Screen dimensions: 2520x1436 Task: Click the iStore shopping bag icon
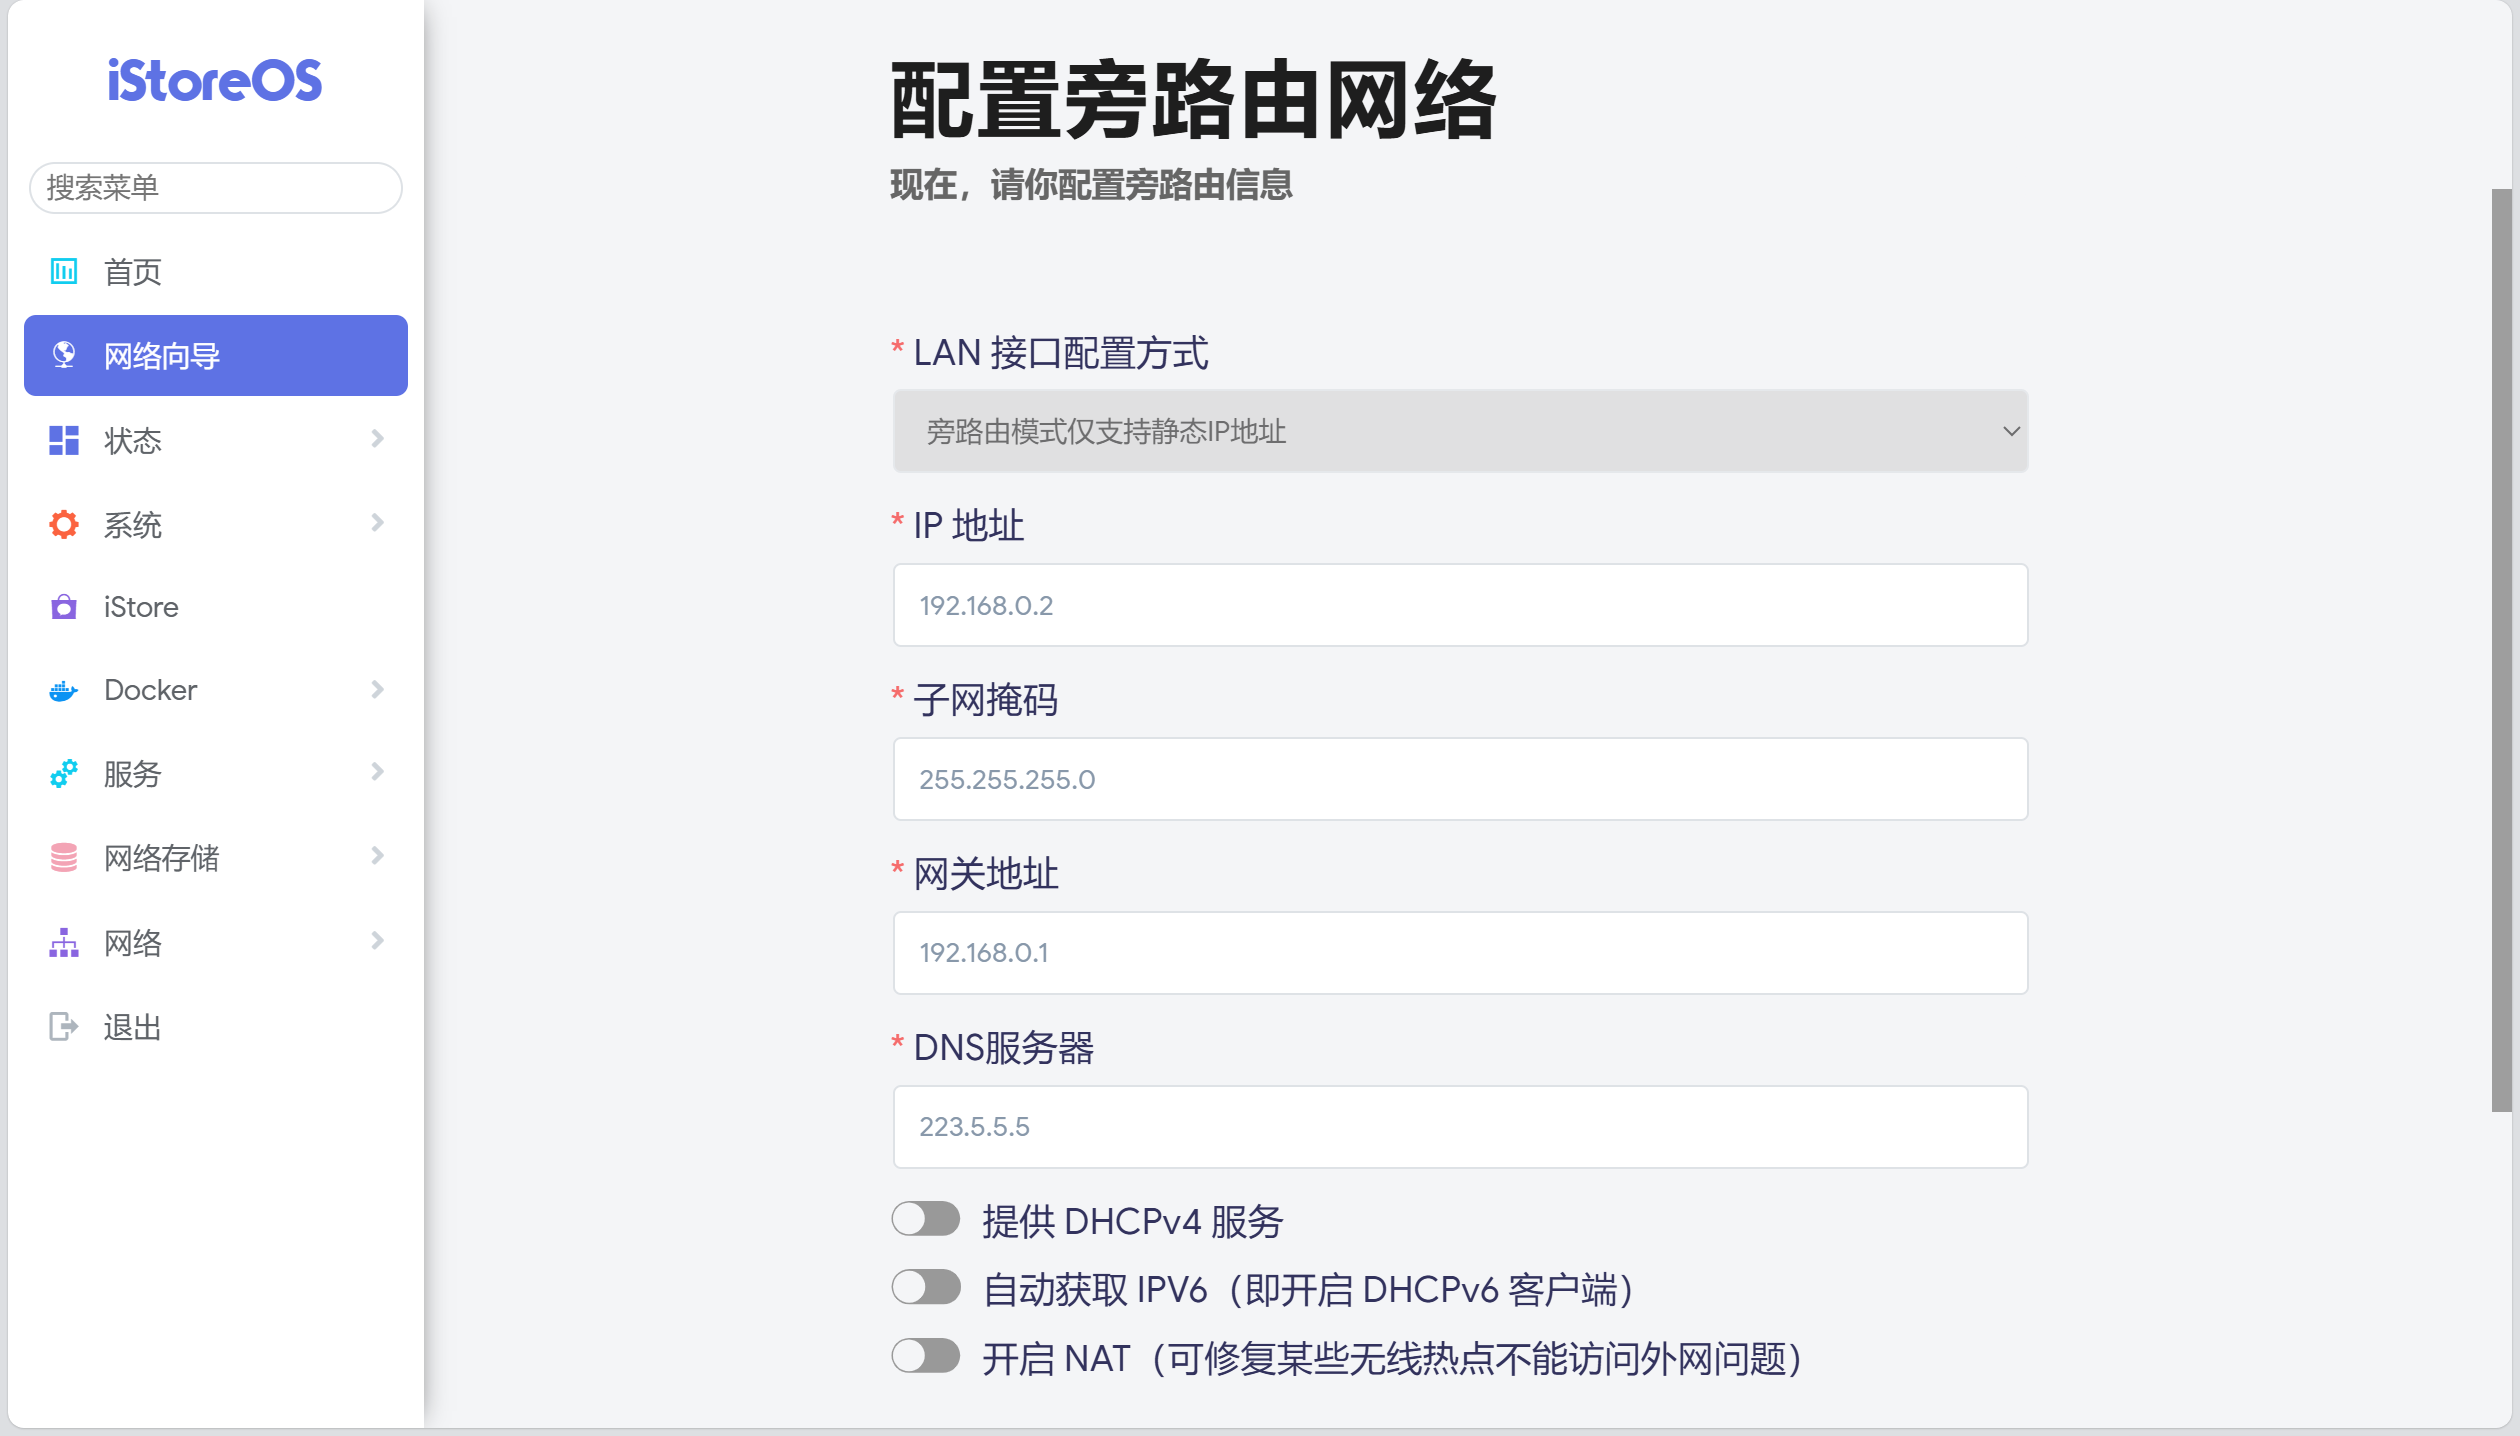(64, 607)
